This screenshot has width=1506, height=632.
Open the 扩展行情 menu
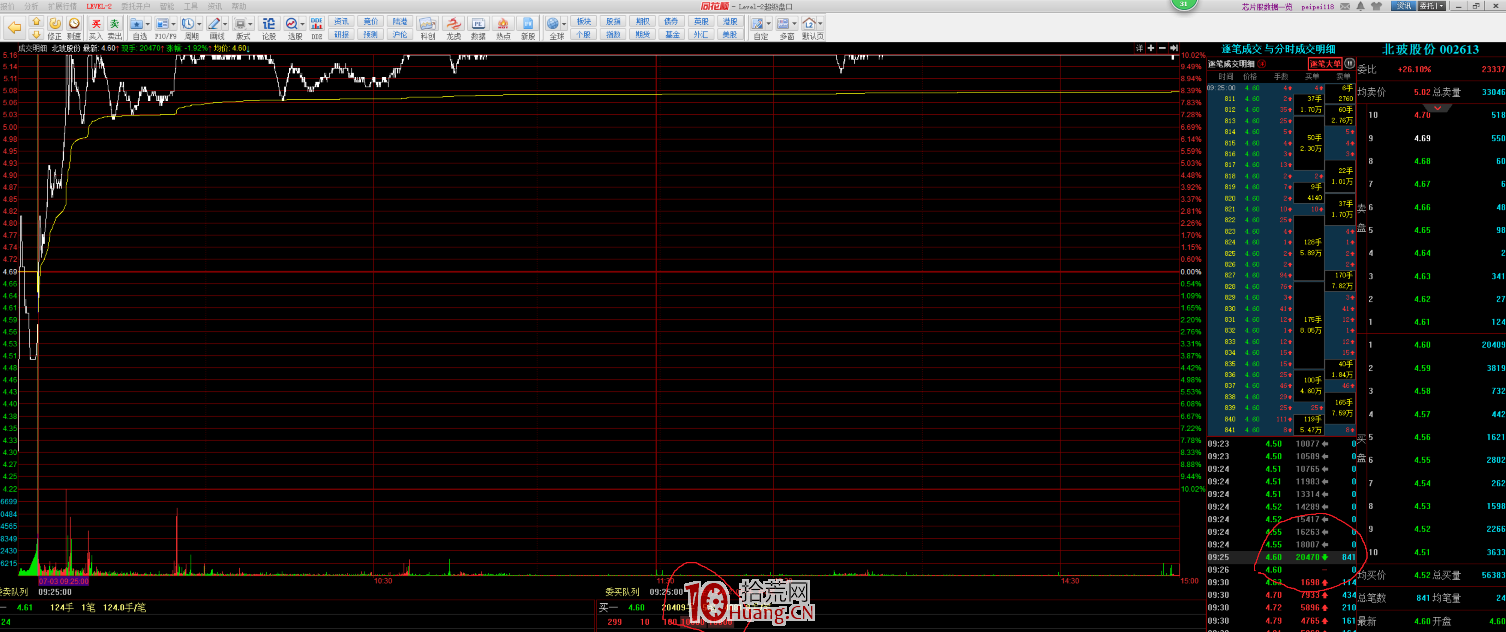pos(62,6)
